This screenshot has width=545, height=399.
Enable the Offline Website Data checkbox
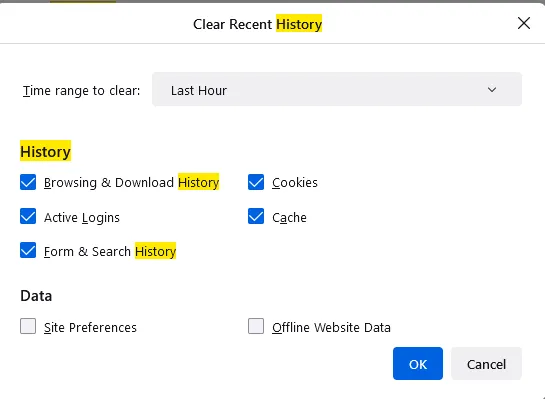click(x=256, y=326)
